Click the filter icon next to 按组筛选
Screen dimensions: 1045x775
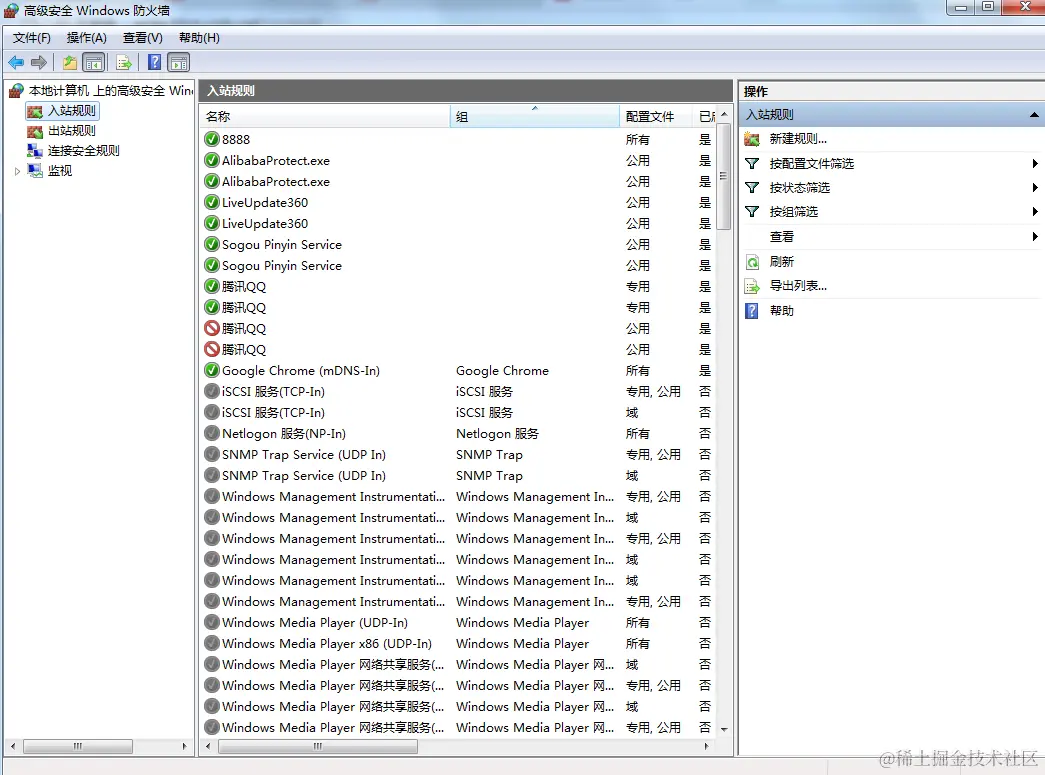(752, 211)
